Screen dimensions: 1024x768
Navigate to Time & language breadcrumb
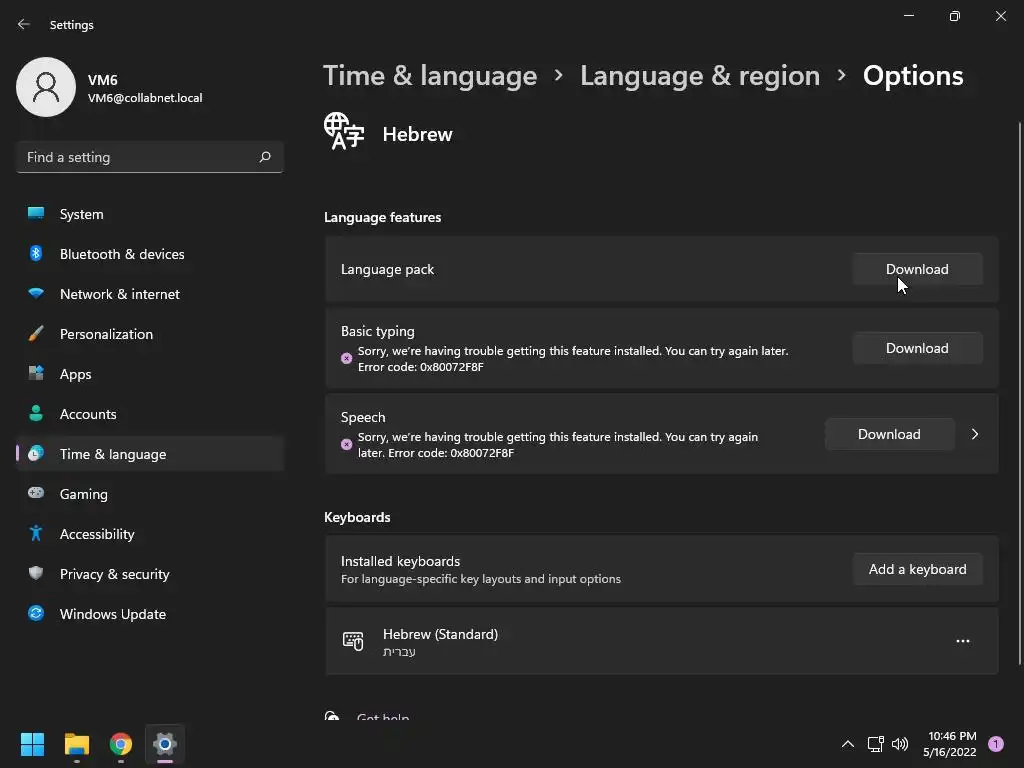coord(430,76)
